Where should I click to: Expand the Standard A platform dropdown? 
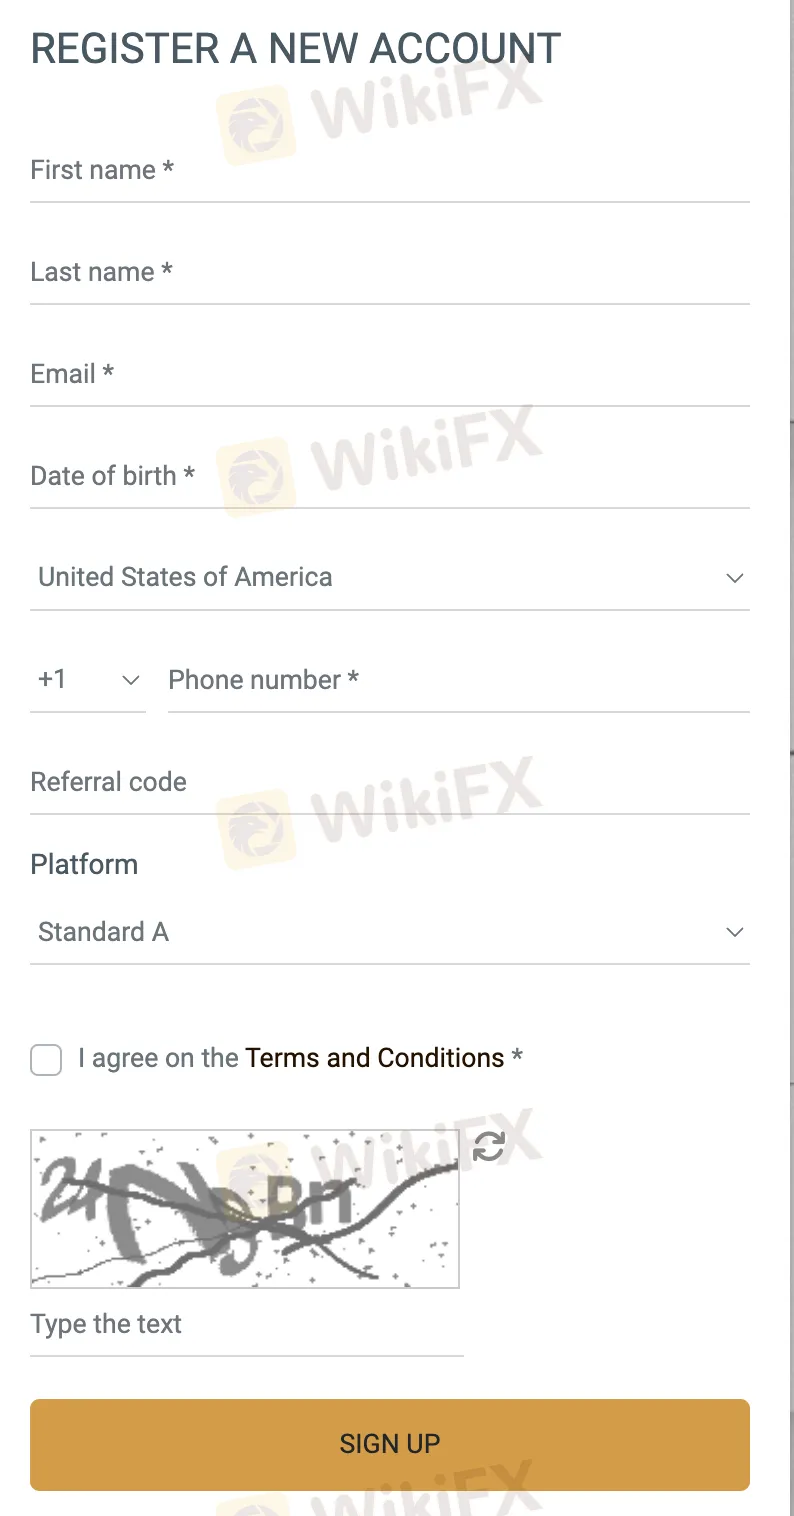[x=389, y=932]
